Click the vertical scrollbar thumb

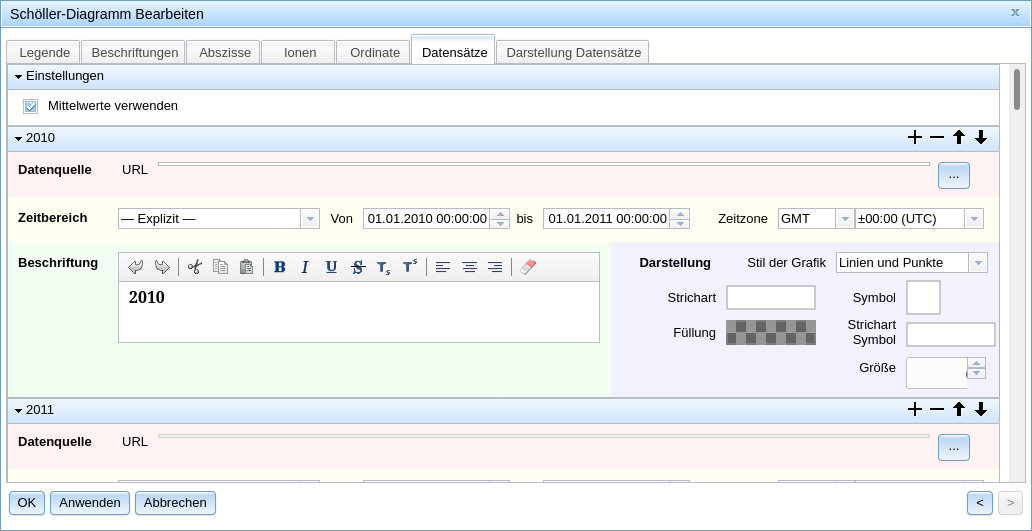pyautogui.click(x=1017, y=89)
